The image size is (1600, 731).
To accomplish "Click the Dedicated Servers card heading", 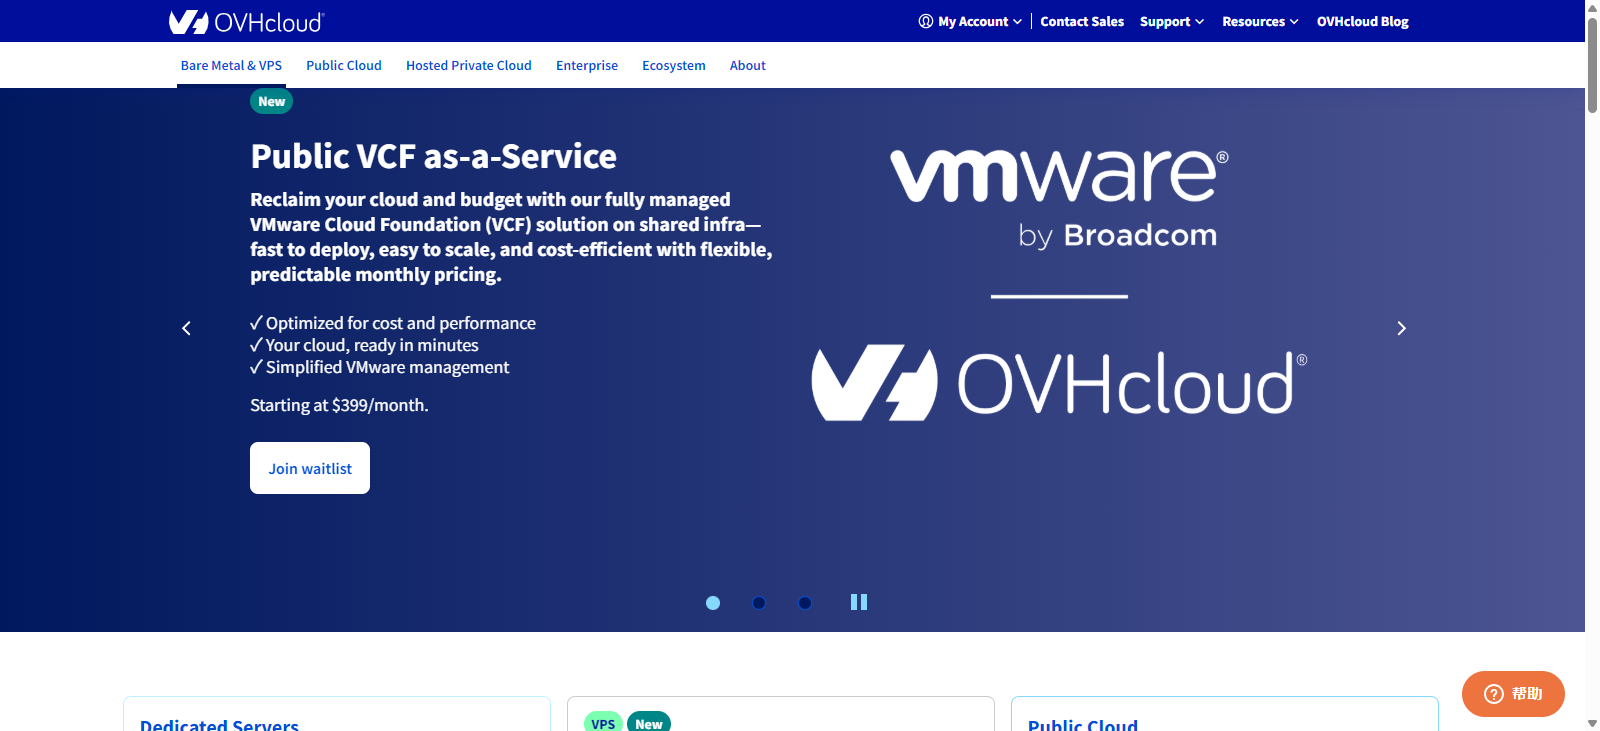I will [219, 724].
